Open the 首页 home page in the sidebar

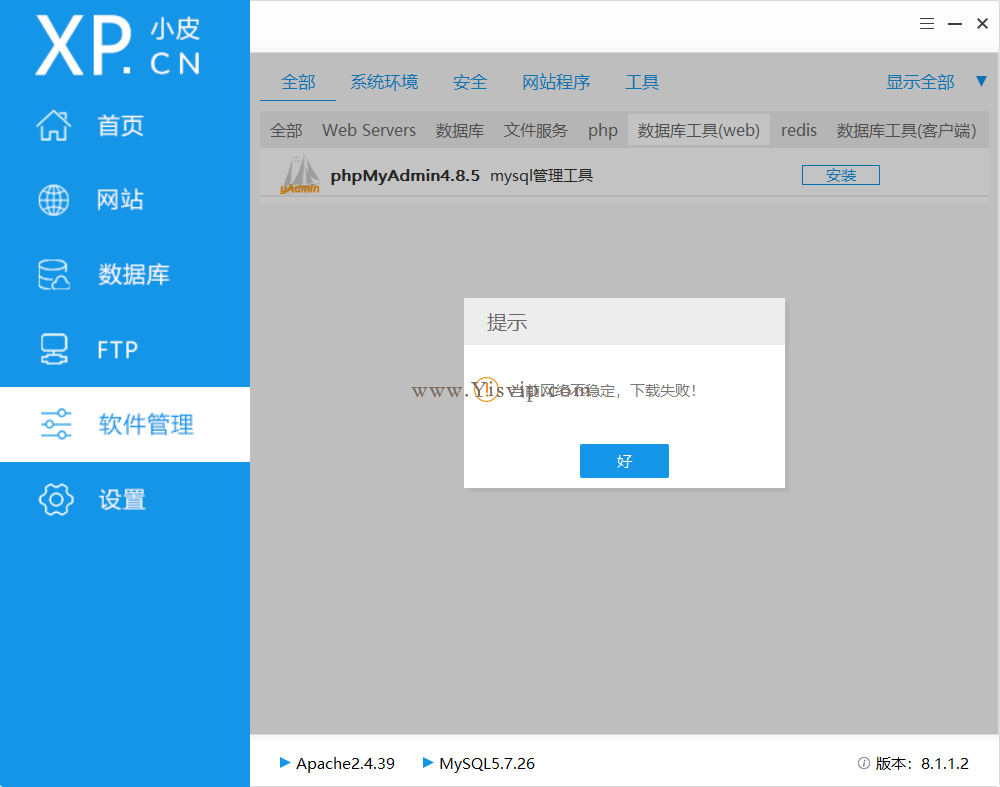[125, 126]
